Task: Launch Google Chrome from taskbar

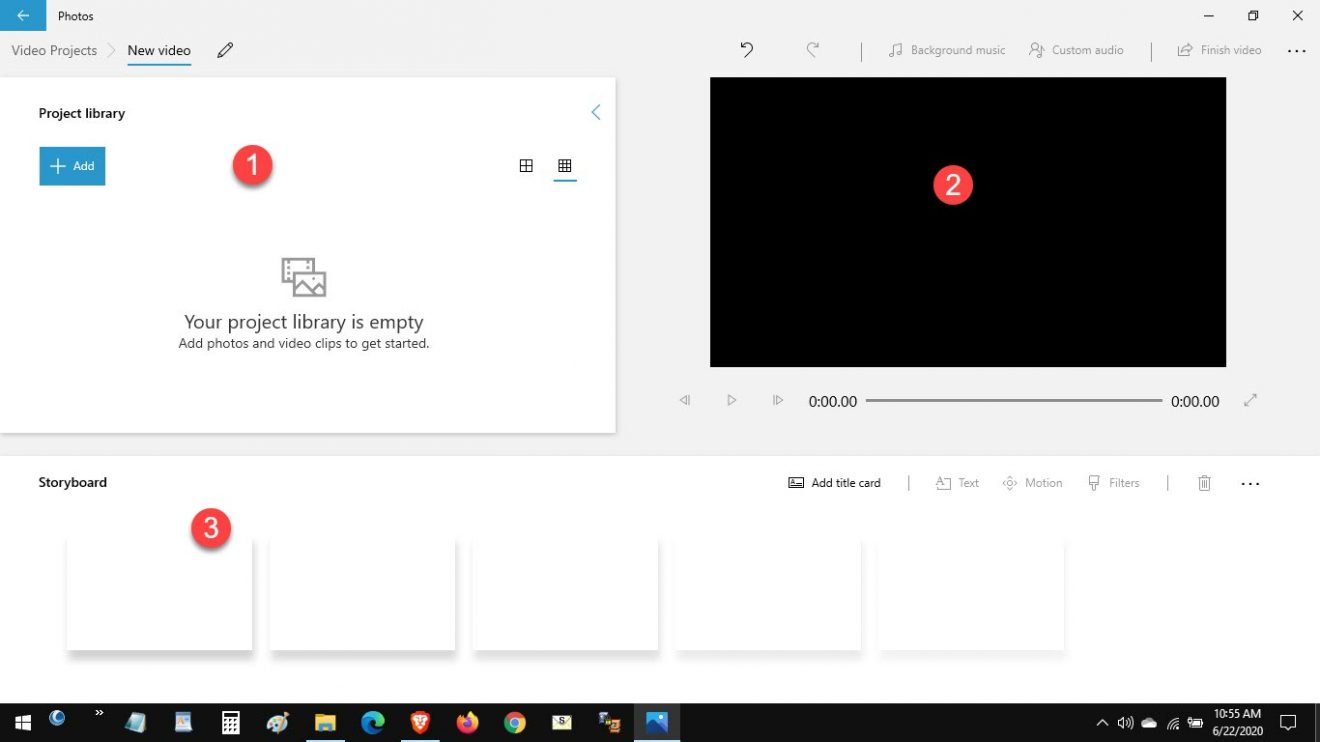Action: [x=515, y=722]
